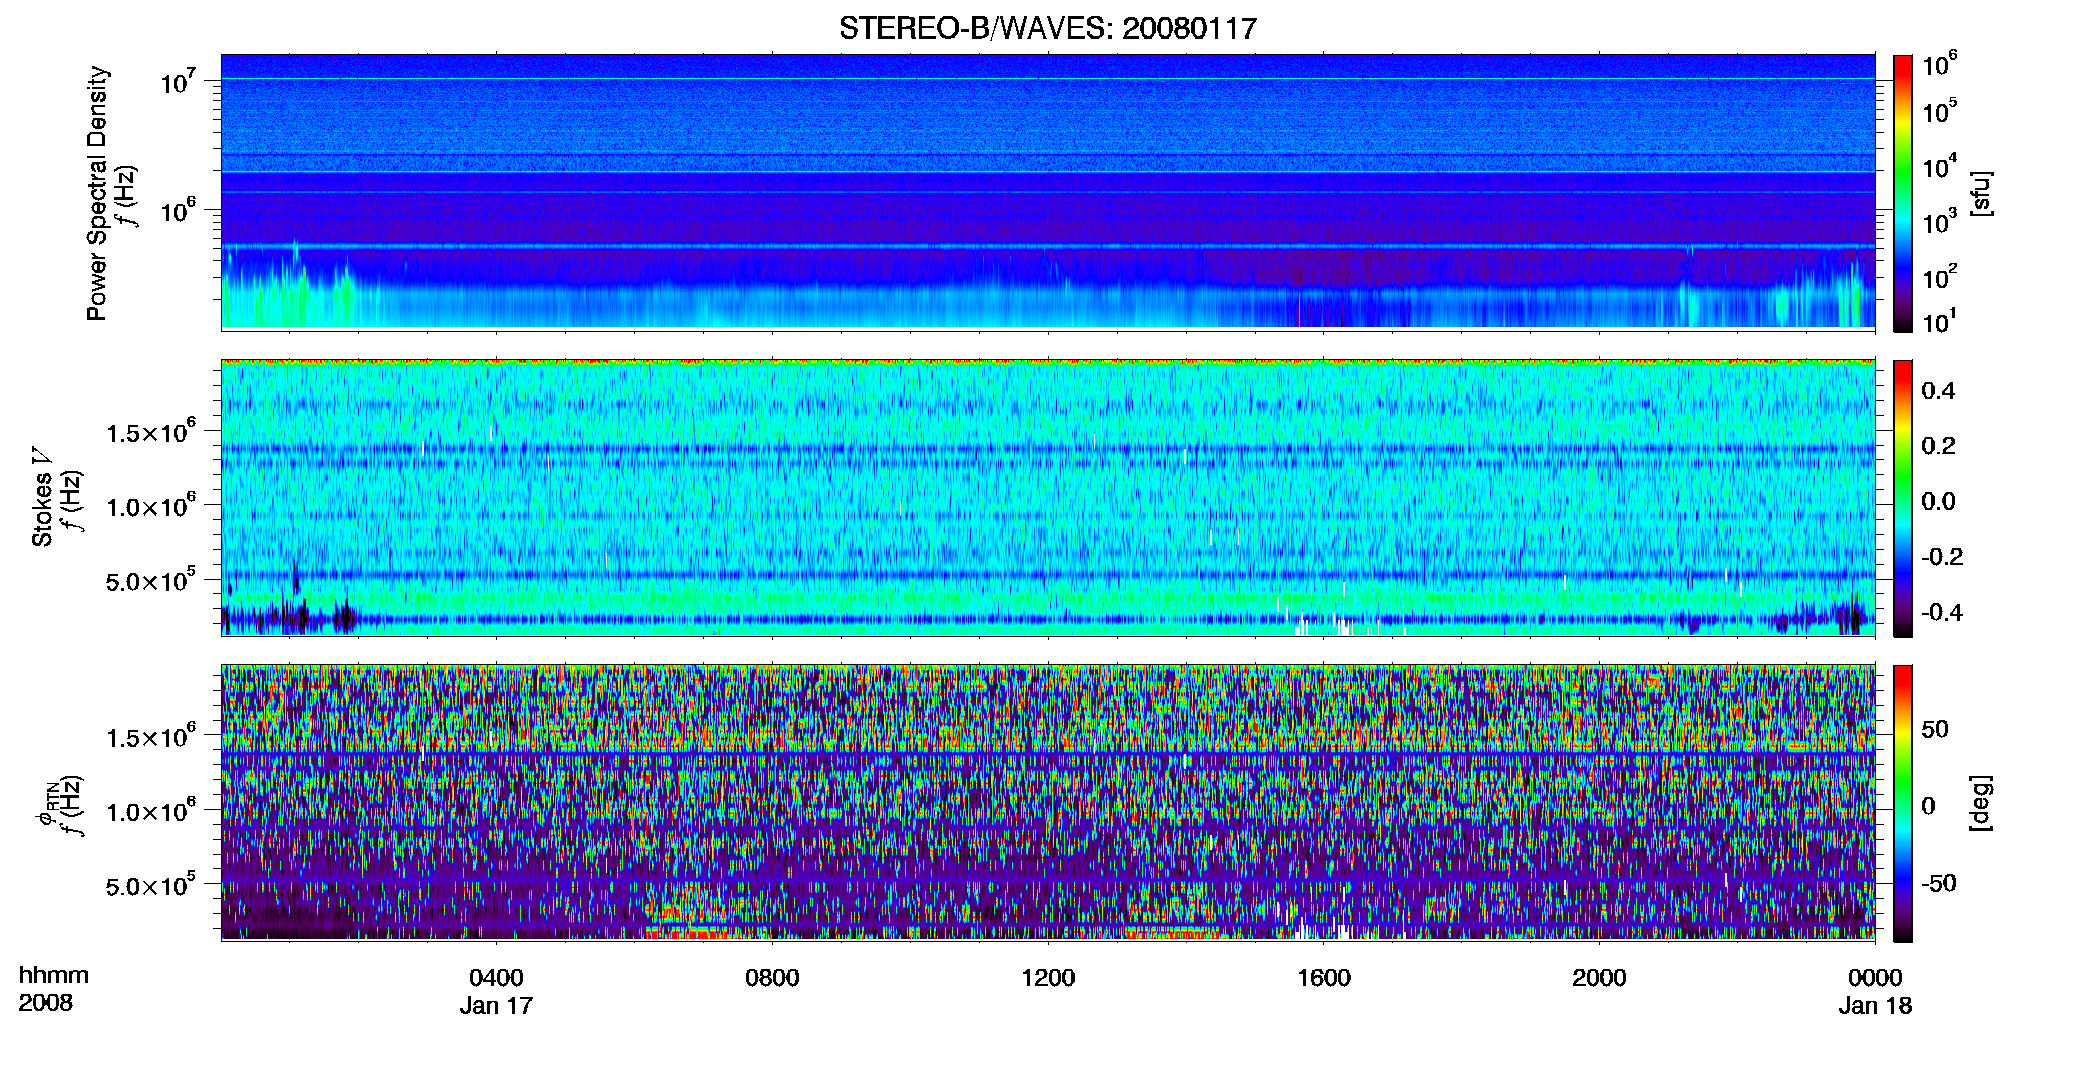
Task: Click the Power Spectral Density colorbar
Action: [x=1903, y=193]
